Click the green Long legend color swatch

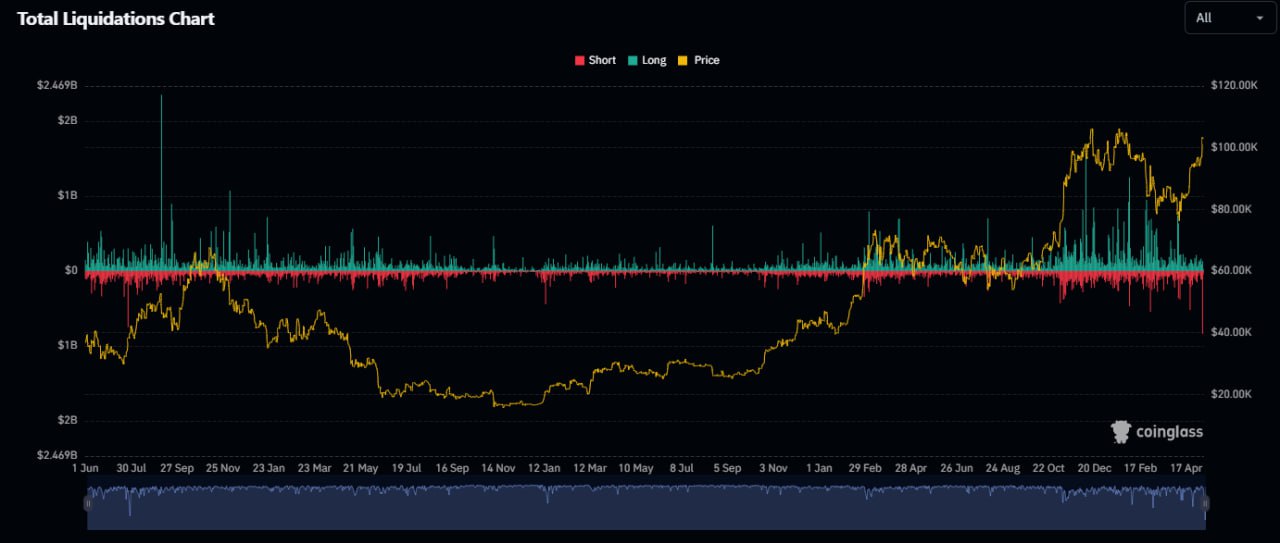[x=633, y=61]
